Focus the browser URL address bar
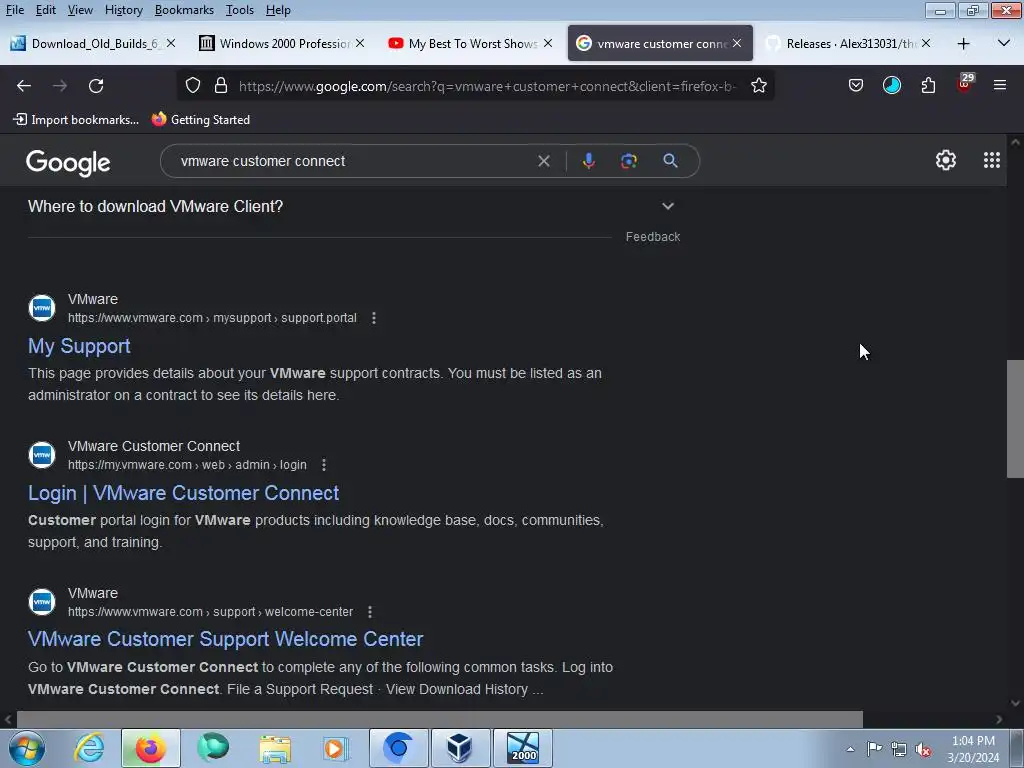Image resolution: width=1024 pixels, height=768 pixels. point(487,86)
